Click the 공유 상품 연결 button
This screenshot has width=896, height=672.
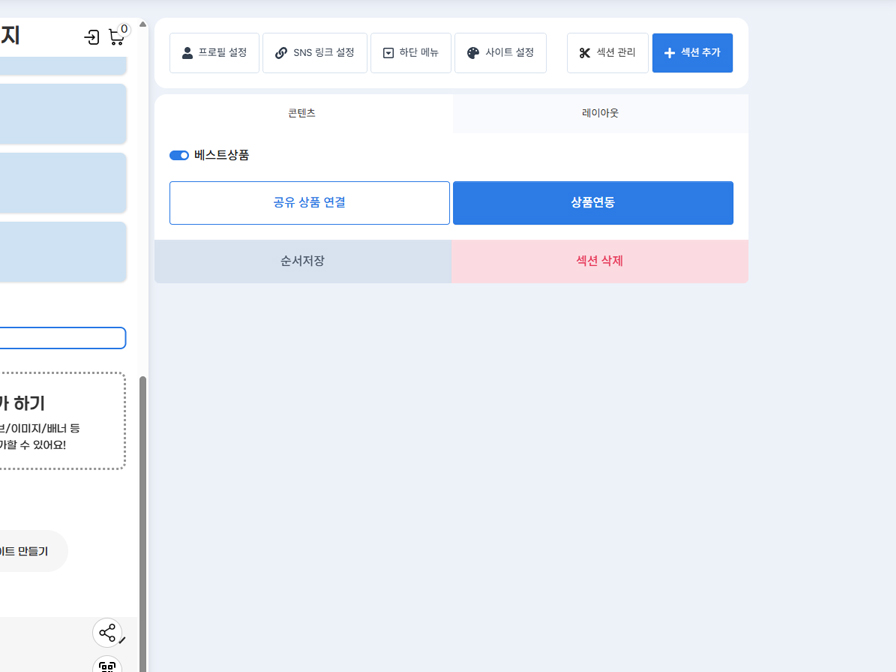pos(309,202)
